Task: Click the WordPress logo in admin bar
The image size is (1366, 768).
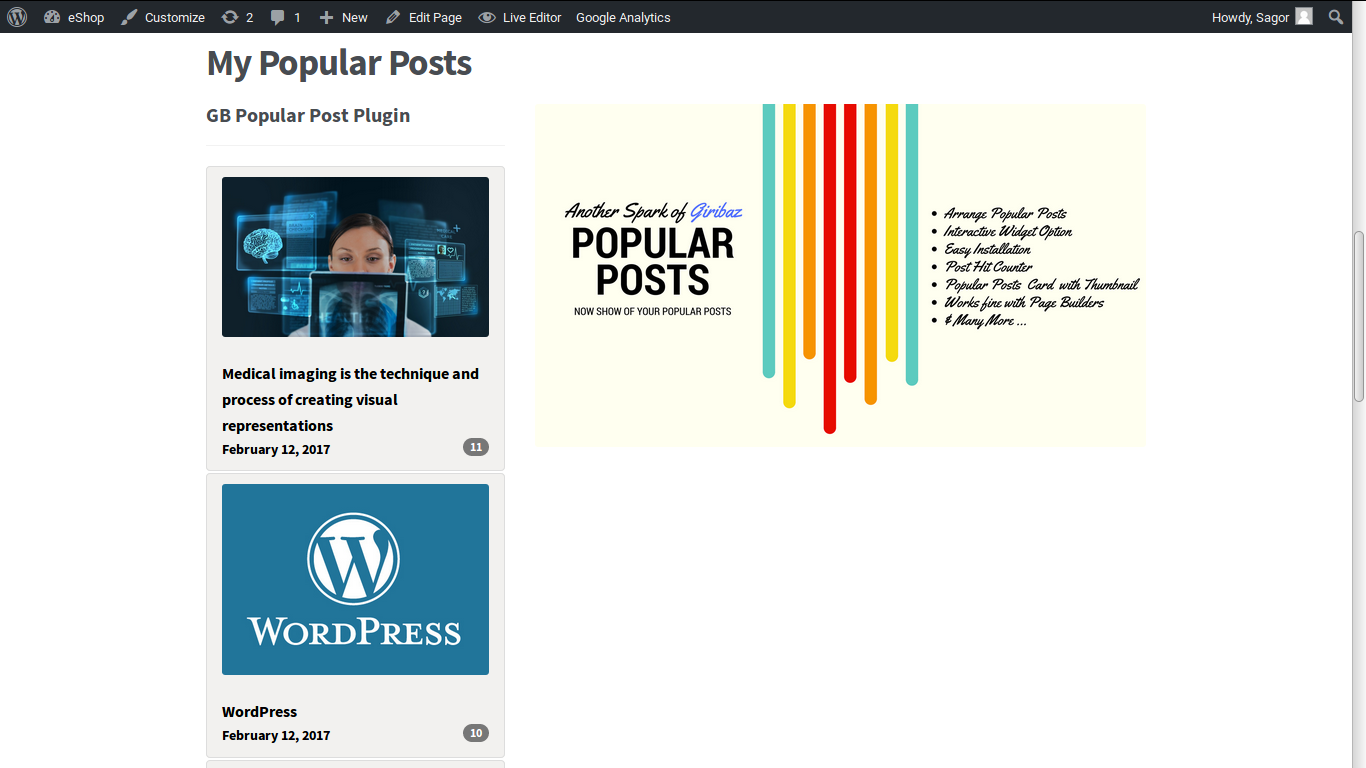Action: pos(17,17)
